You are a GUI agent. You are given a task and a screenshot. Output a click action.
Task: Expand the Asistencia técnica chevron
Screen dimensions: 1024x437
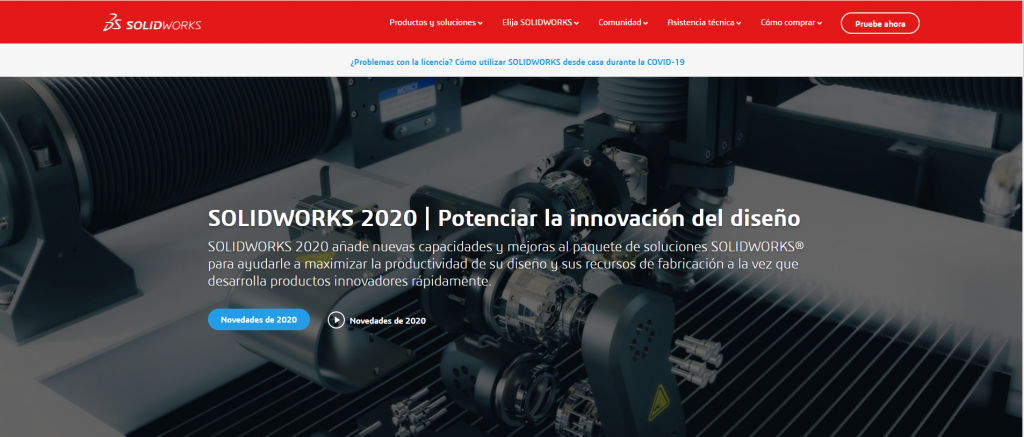tap(739, 24)
